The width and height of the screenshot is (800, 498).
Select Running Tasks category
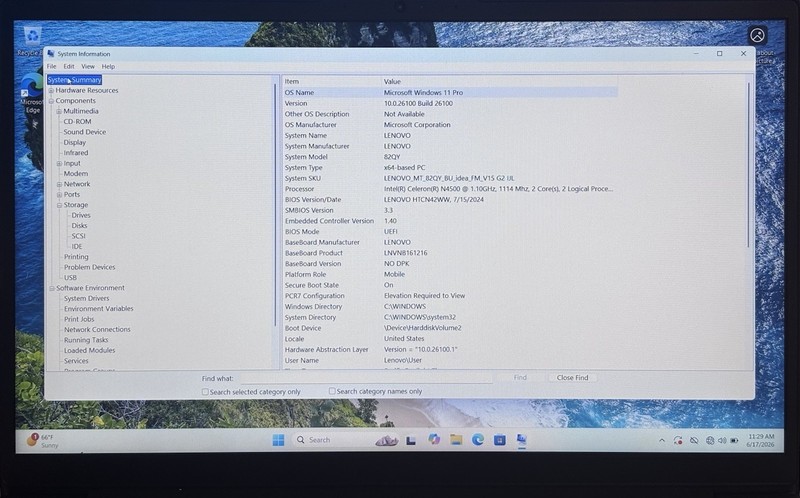(x=86, y=340)
